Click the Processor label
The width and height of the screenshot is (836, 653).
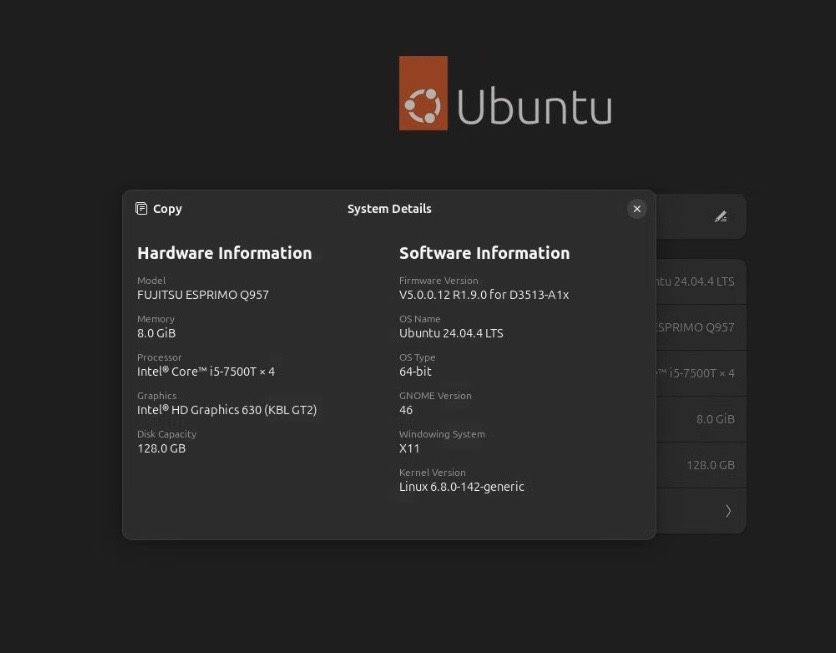[159, 357]
